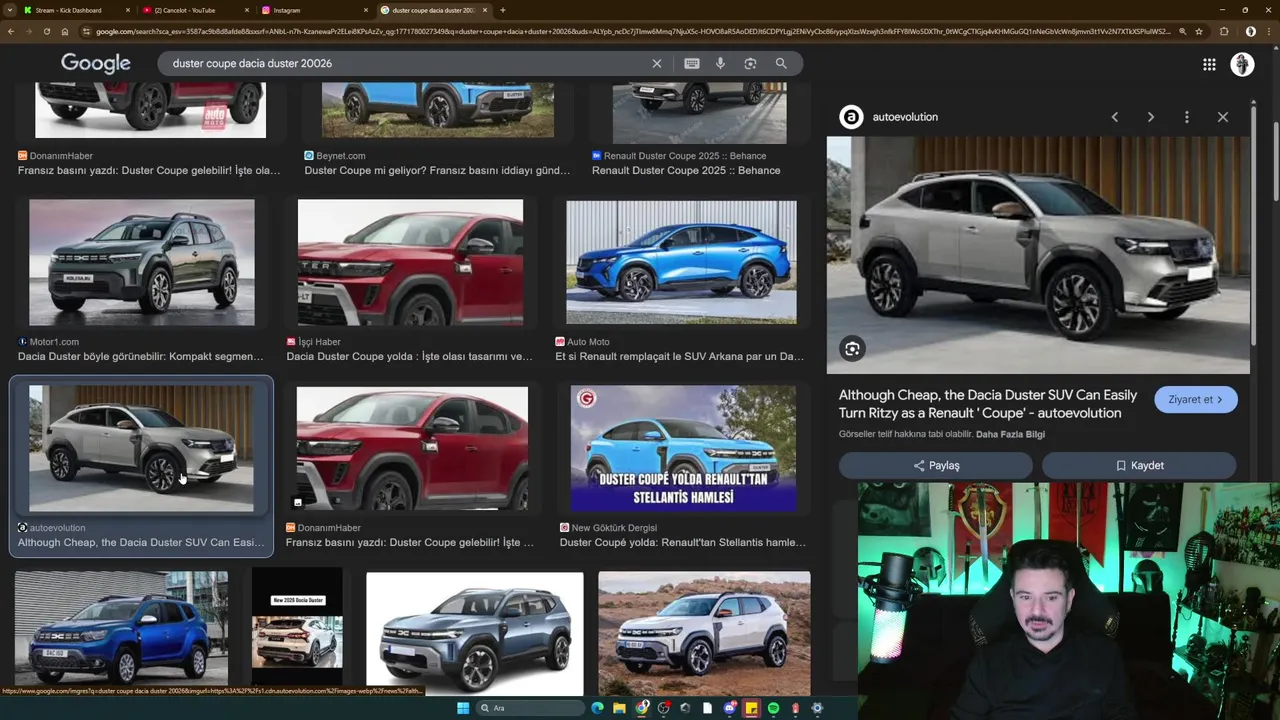This screenshot has height=720, width=1280.
Task: Open the Daha Fazla Bilgi link
Action: point(1010,434)
